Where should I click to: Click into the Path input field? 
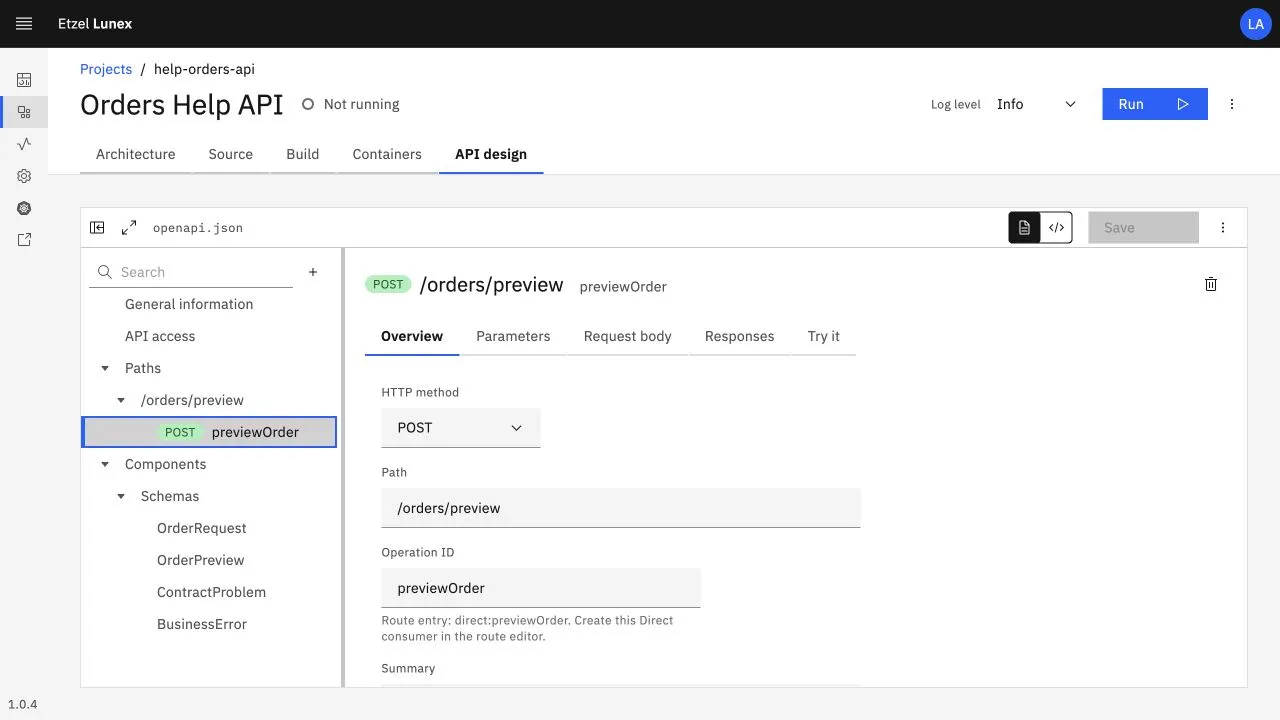621,508
